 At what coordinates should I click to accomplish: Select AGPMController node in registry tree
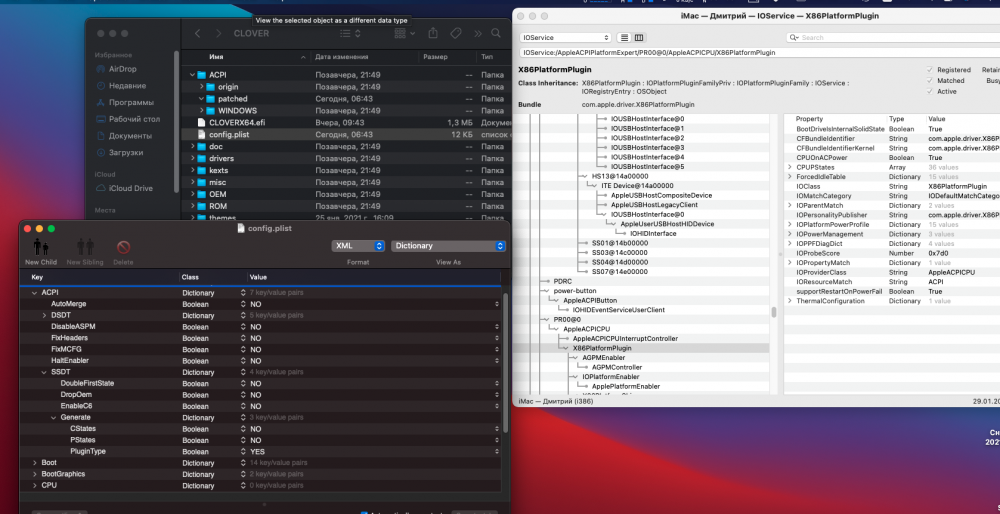pos(616,367)
